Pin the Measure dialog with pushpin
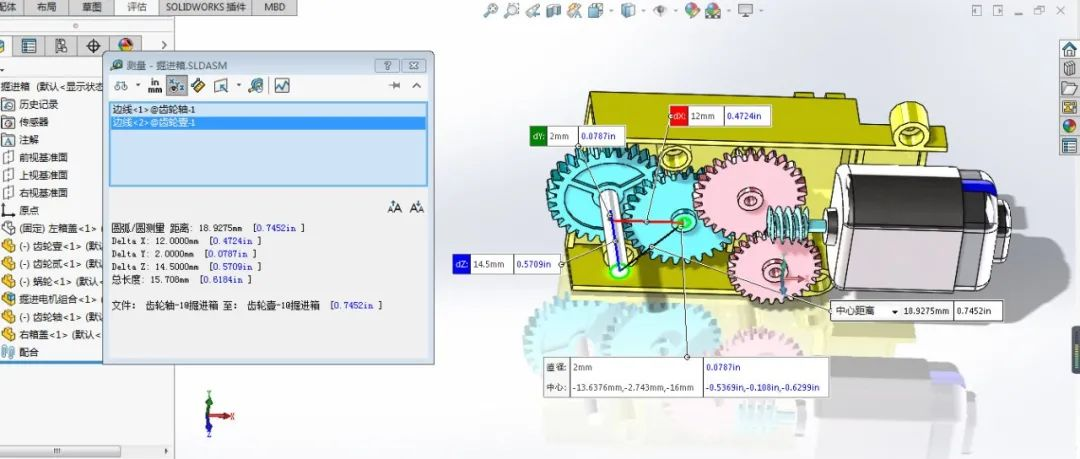Image resolution: width=1080 pixels, height=459 pixels. pyautogui.click(x=395, y=86)
